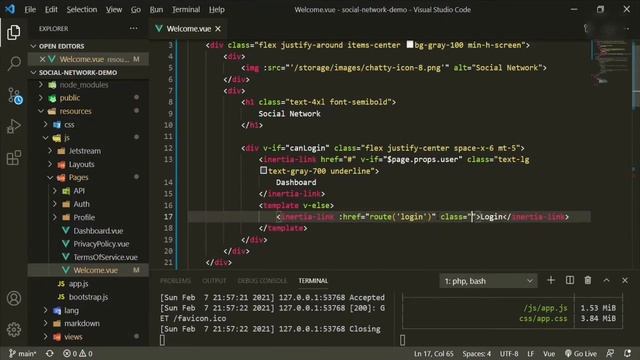The image size is (640, 360).
Task: Close the Welcome.vue editor tab
Action: (x=218, y=29)
